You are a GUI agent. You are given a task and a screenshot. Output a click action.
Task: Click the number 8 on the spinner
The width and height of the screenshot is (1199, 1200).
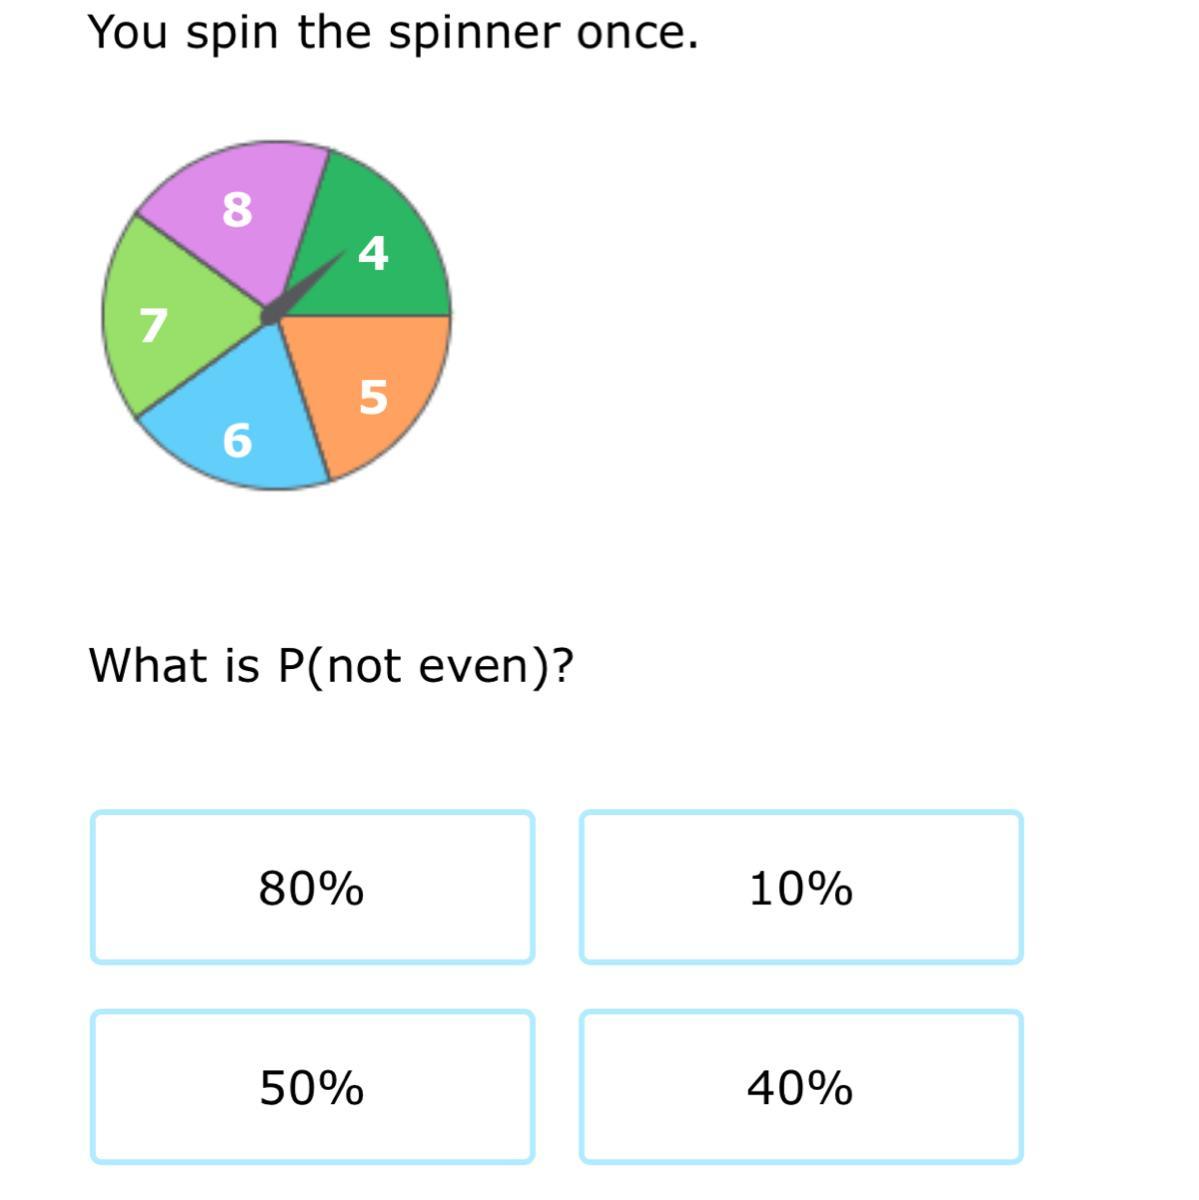[x=237, y=210]
